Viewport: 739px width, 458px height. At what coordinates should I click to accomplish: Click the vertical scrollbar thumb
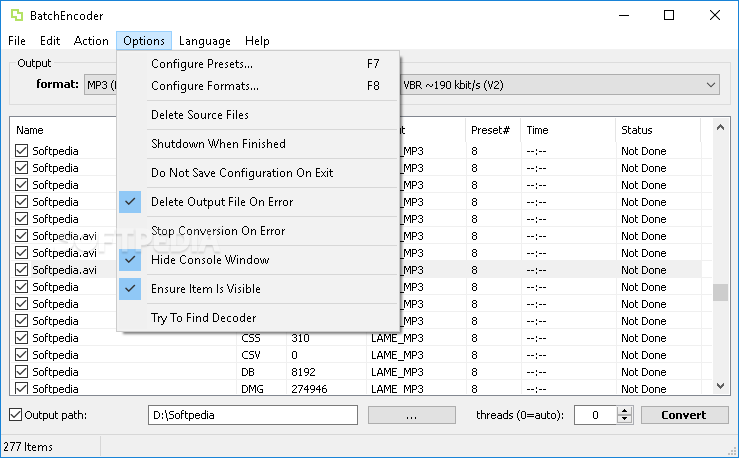tap(720, 292)
